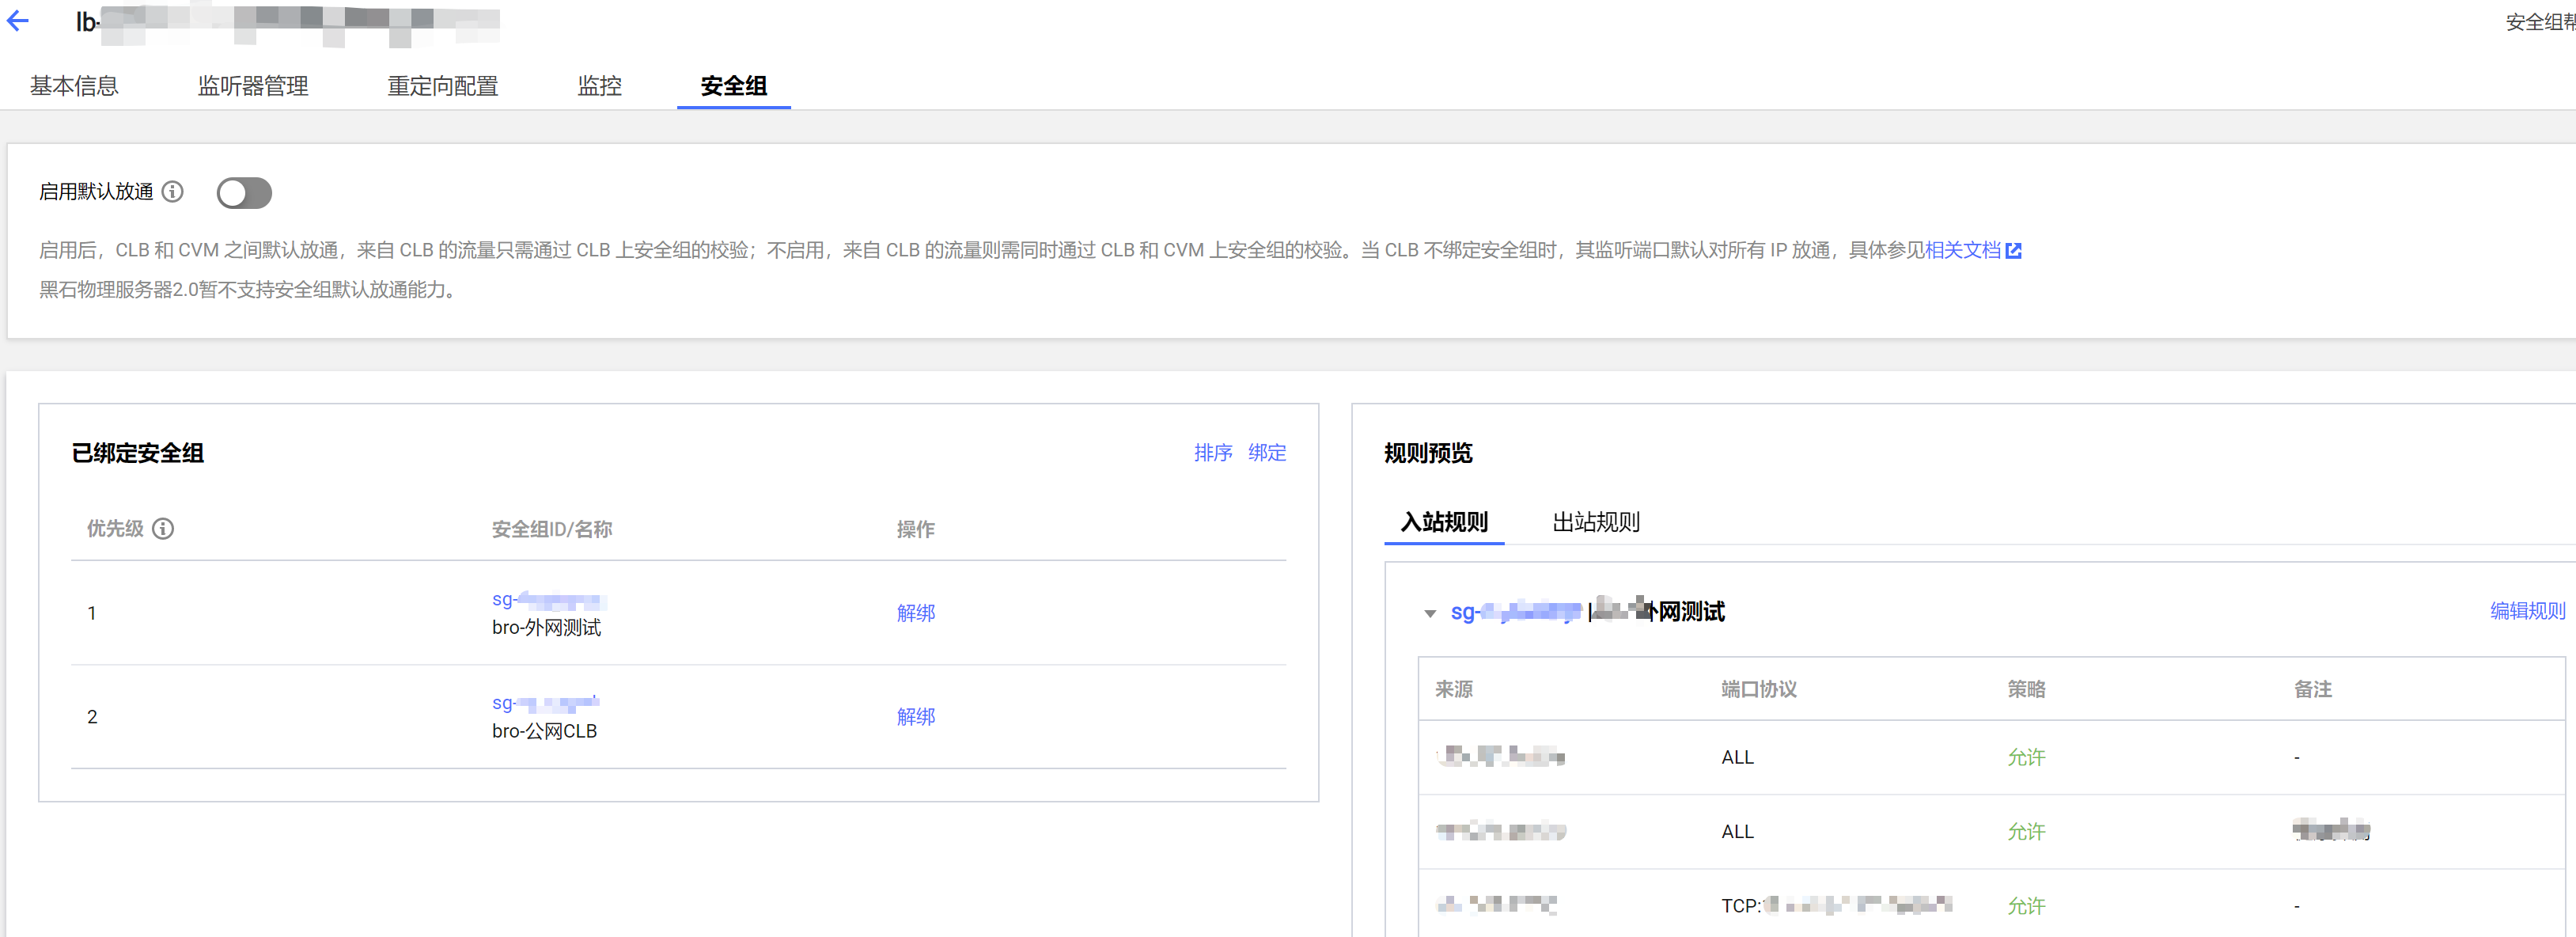Collapse the bro-外网测试 rules section
Viewport: 2576px width, 937px height.
[x=1429, y=613]
